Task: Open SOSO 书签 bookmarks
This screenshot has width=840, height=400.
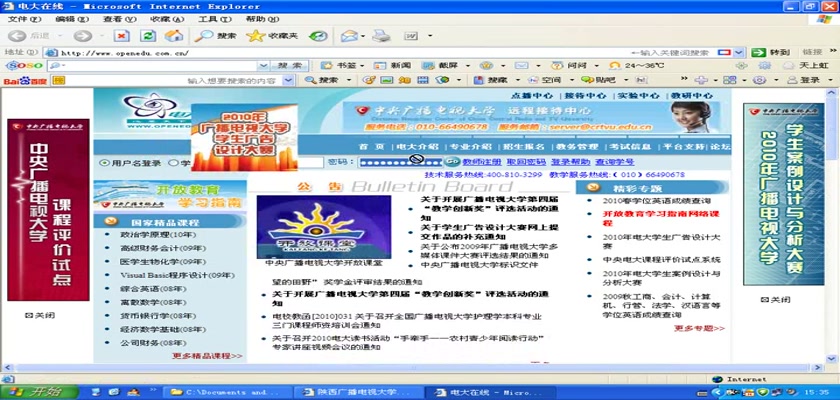Action: click(x=340, y=65)
